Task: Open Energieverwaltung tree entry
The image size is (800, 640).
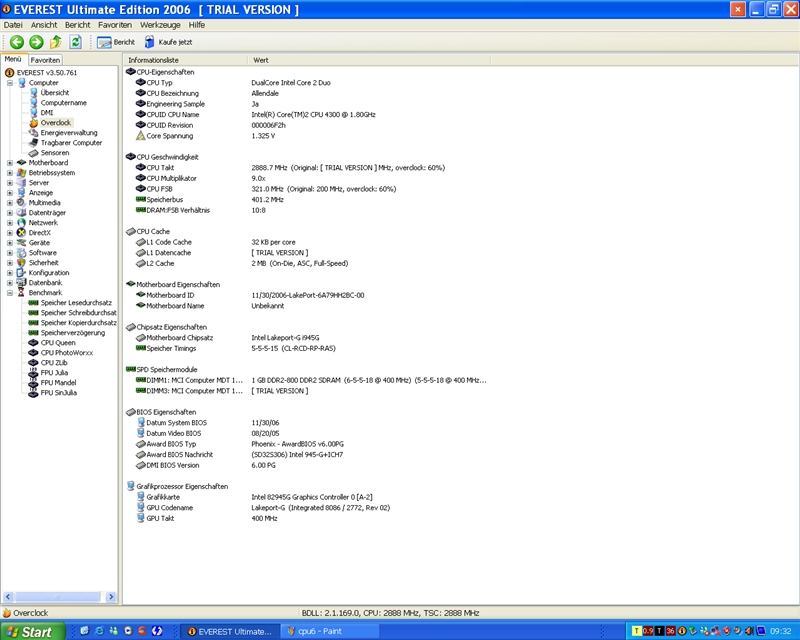Action: point(68,133)
